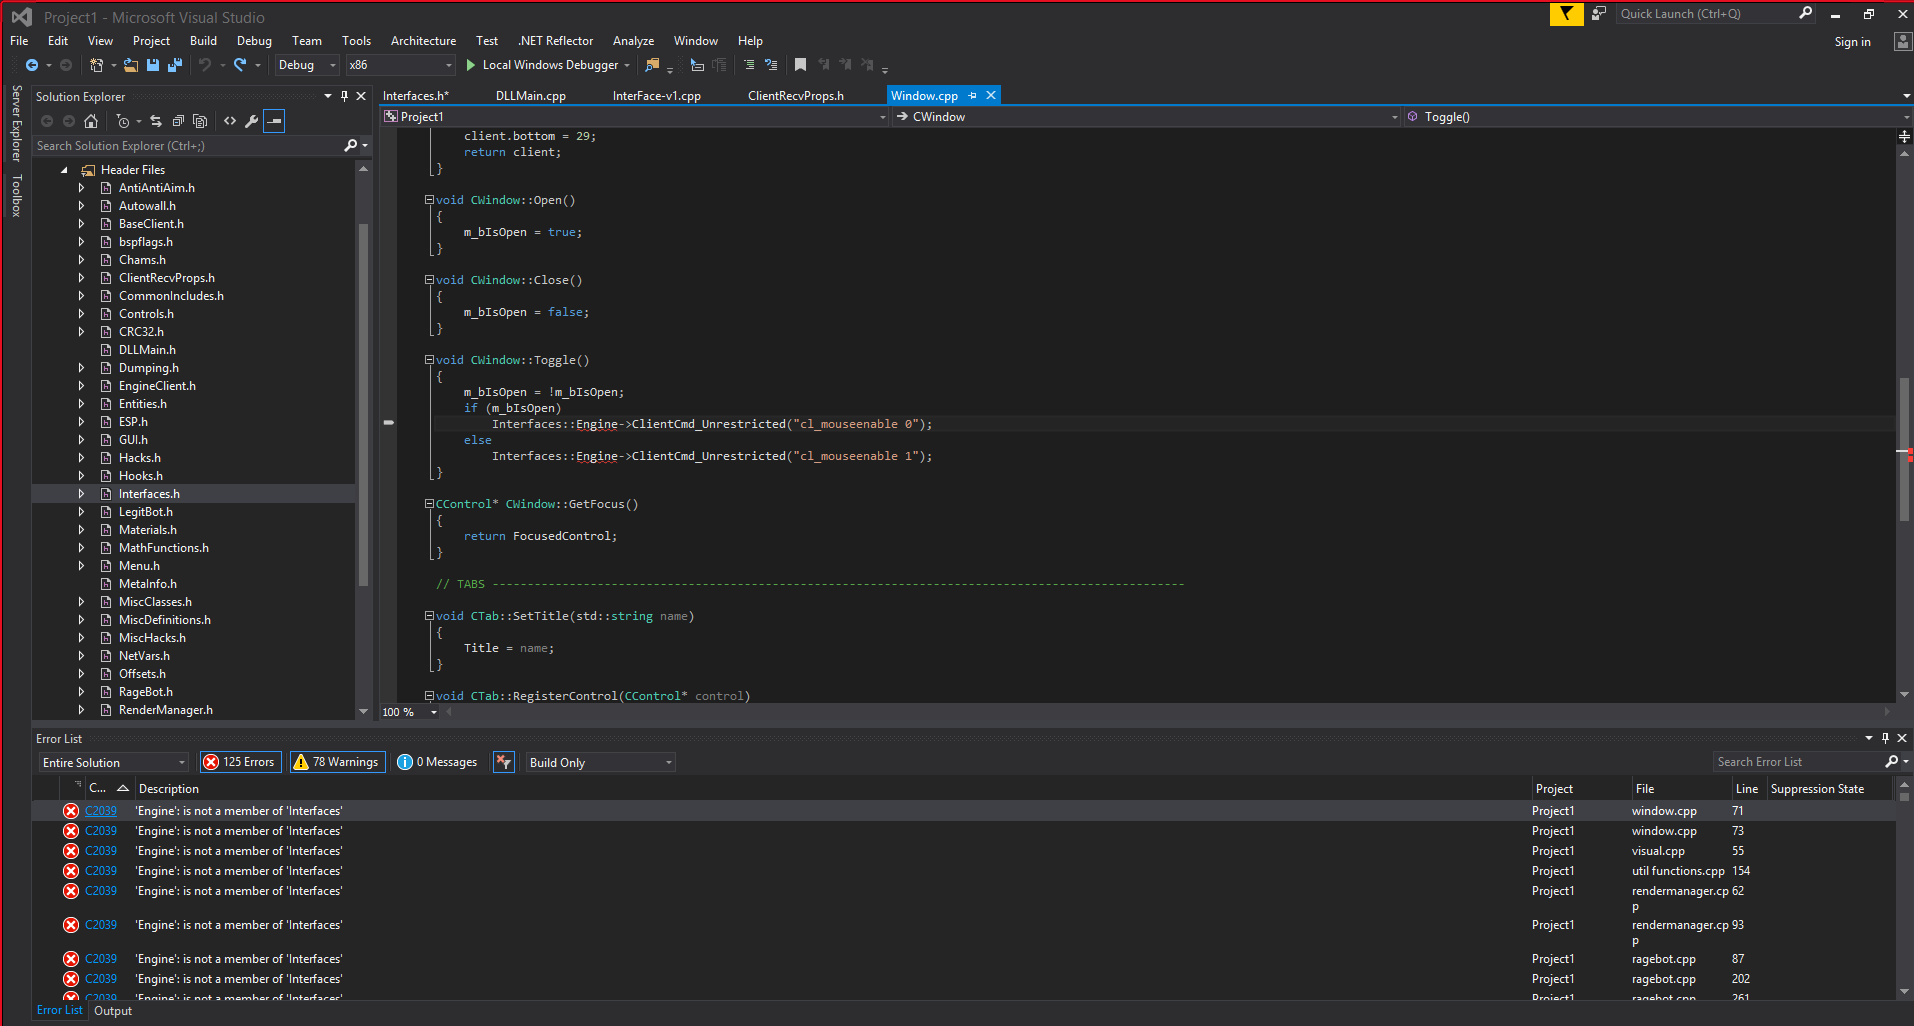Image resolution: width=1914 pixels, height=1026 pixels.
Task: Click the Solution Explorer Home icon
Action: pyautogui.click(x=91, y=121)
